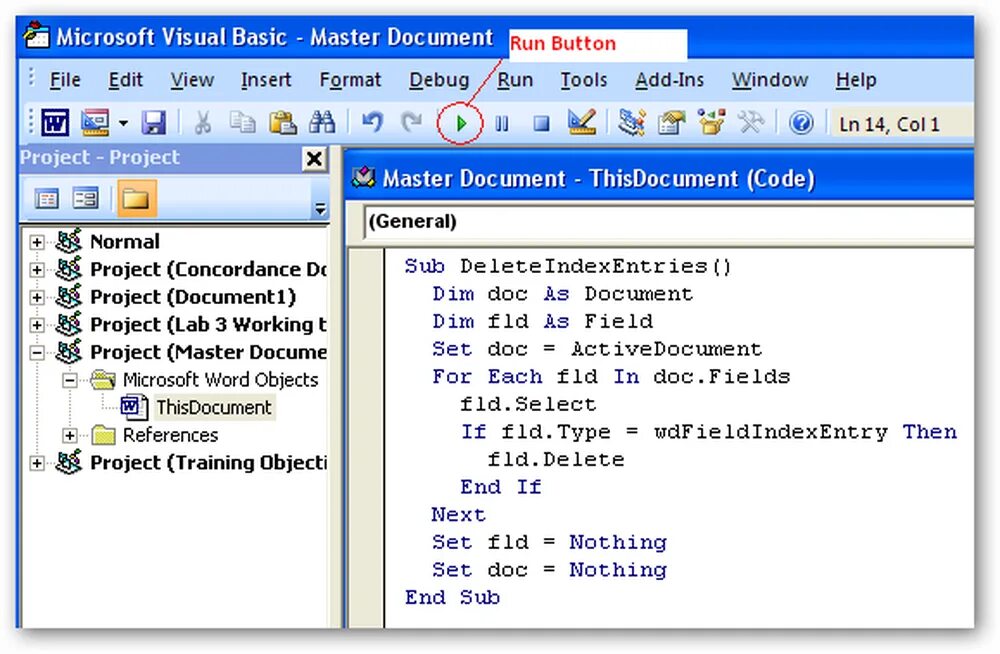
Task: Click the View Object icon in Project panel
Action: (85, 198)
